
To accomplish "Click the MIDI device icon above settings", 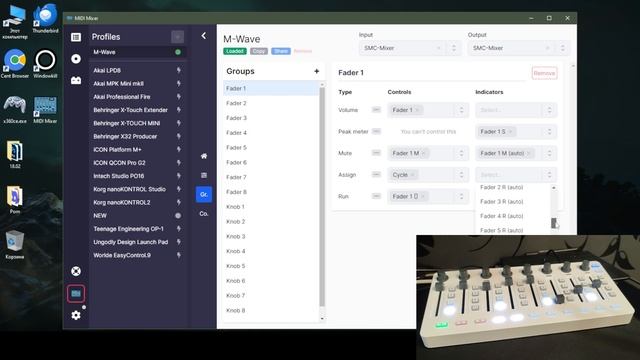I will point(76,293).
